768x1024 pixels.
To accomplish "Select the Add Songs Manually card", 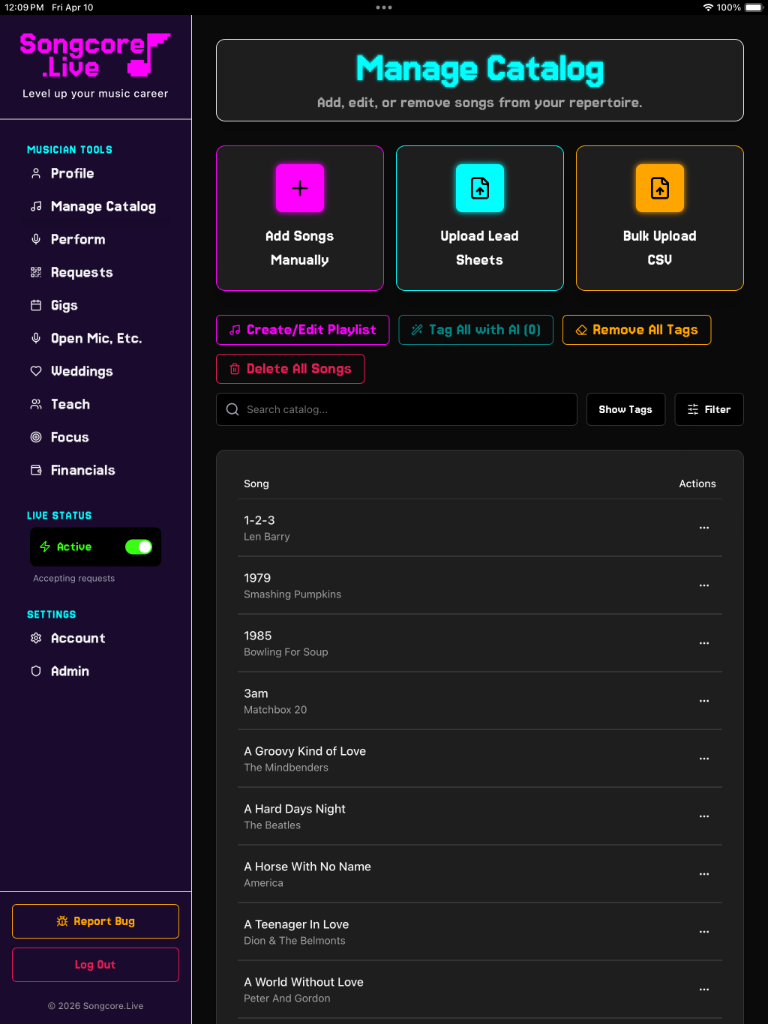I will [300, 218].
